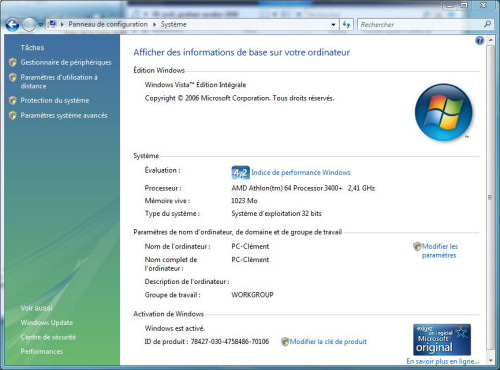The image size is (500, 370).
Task: Click the greyed forward navigation button
Action: [x=29, y=25]
